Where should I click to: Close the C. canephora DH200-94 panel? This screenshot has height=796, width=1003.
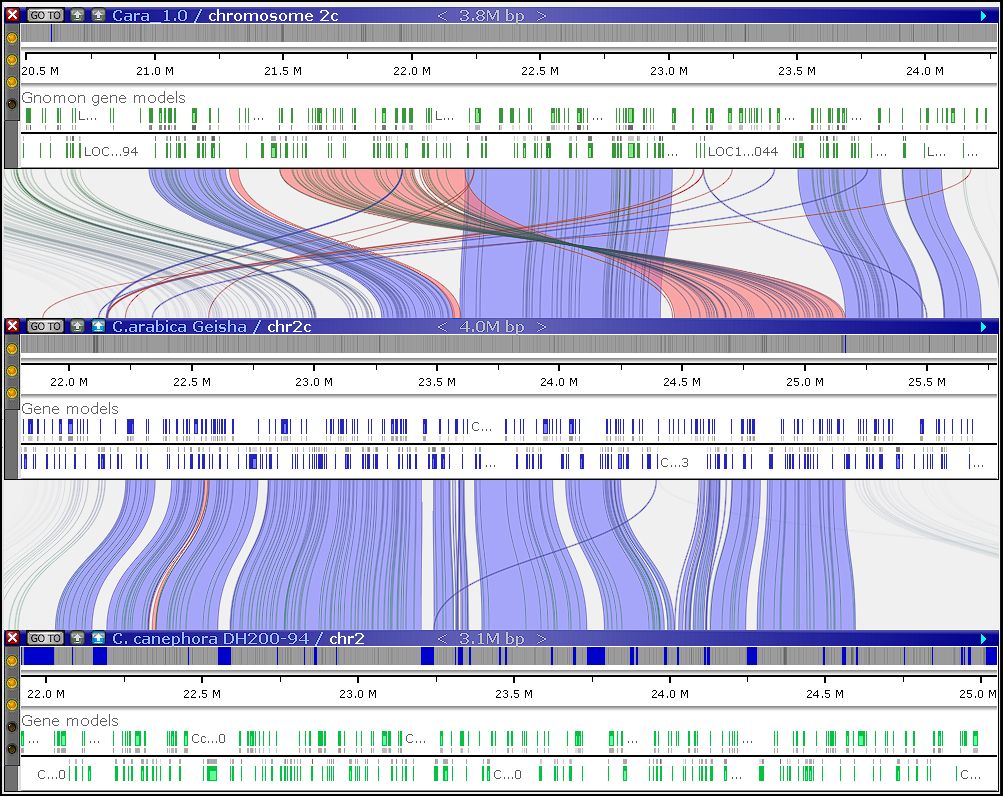[12, 638]
